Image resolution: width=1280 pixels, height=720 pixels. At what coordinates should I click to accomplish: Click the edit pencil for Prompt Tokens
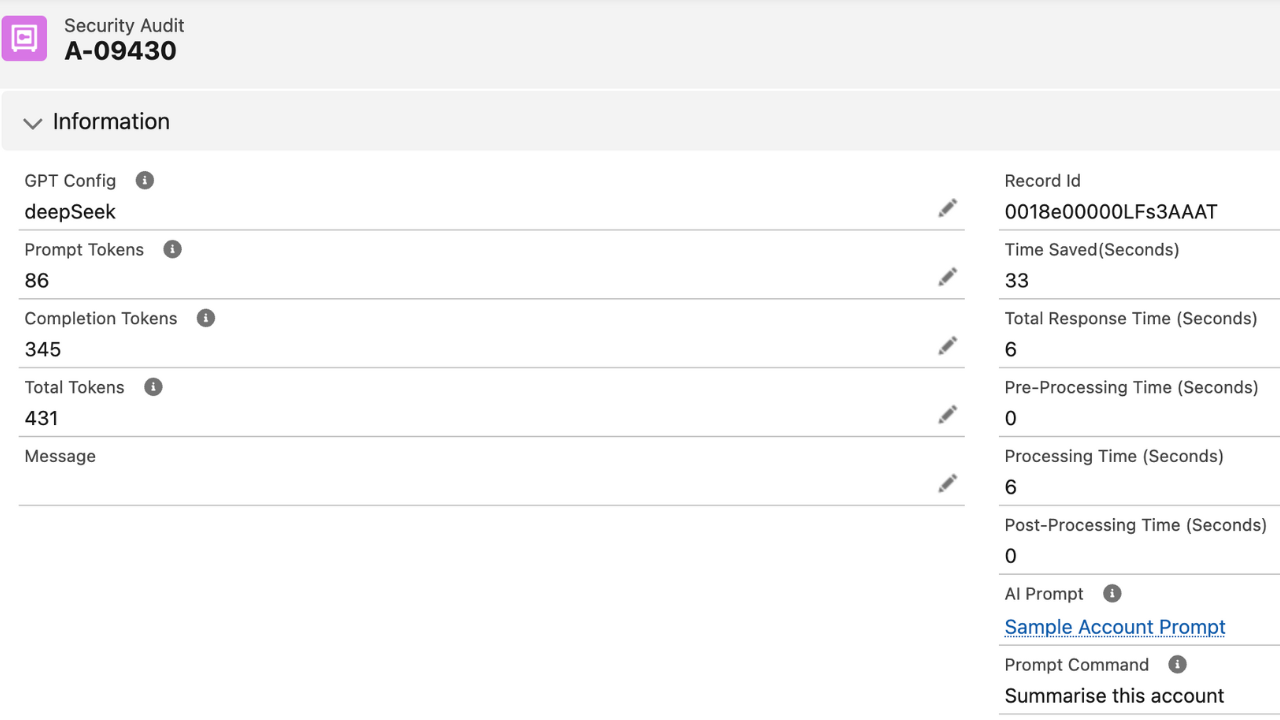click(x=947, y=276)
